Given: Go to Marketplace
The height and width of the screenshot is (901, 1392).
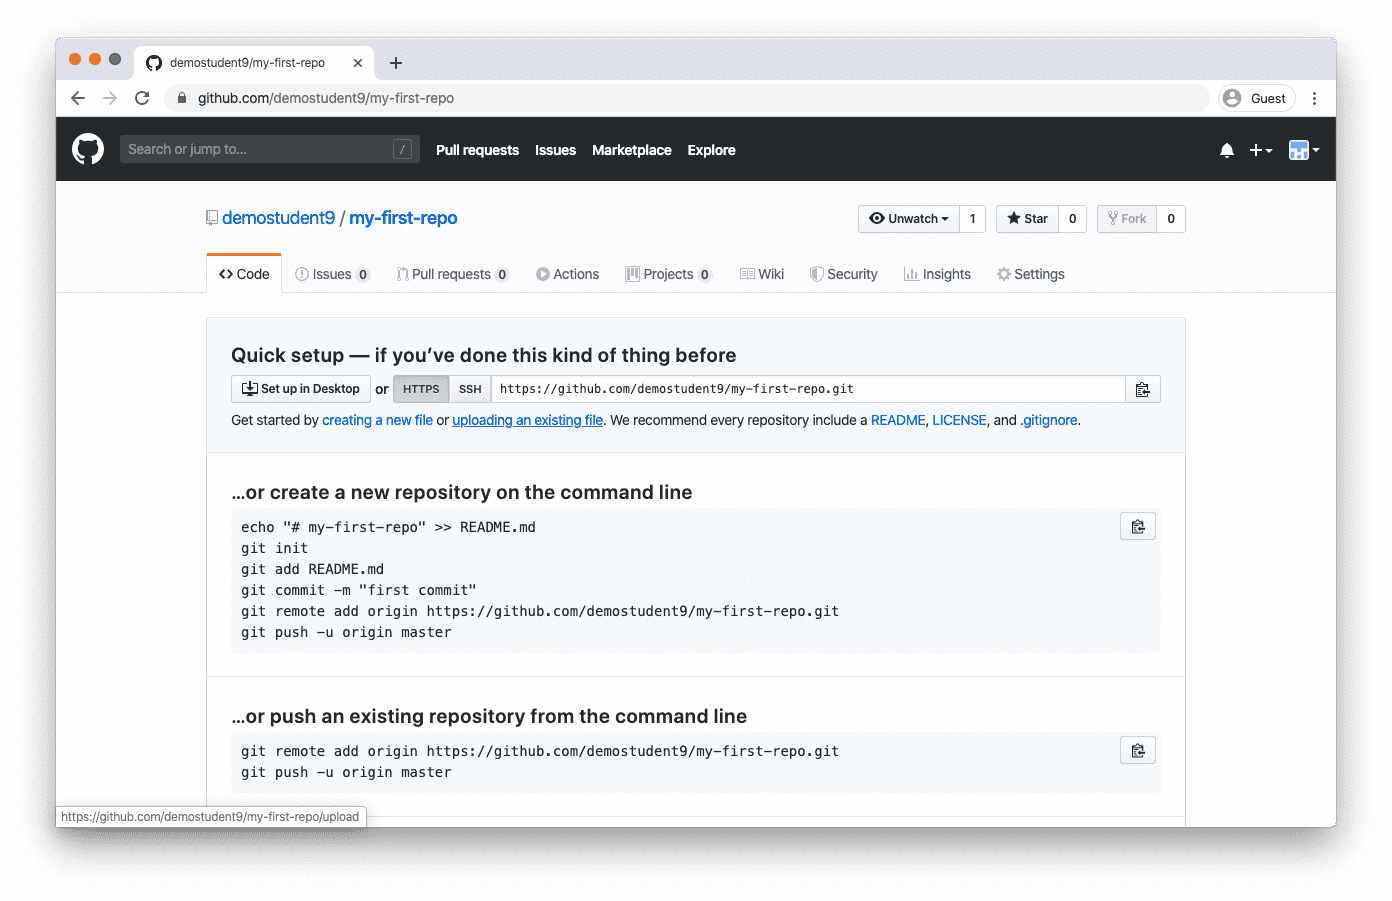Looking at the screenshot, I should [632, 150].
